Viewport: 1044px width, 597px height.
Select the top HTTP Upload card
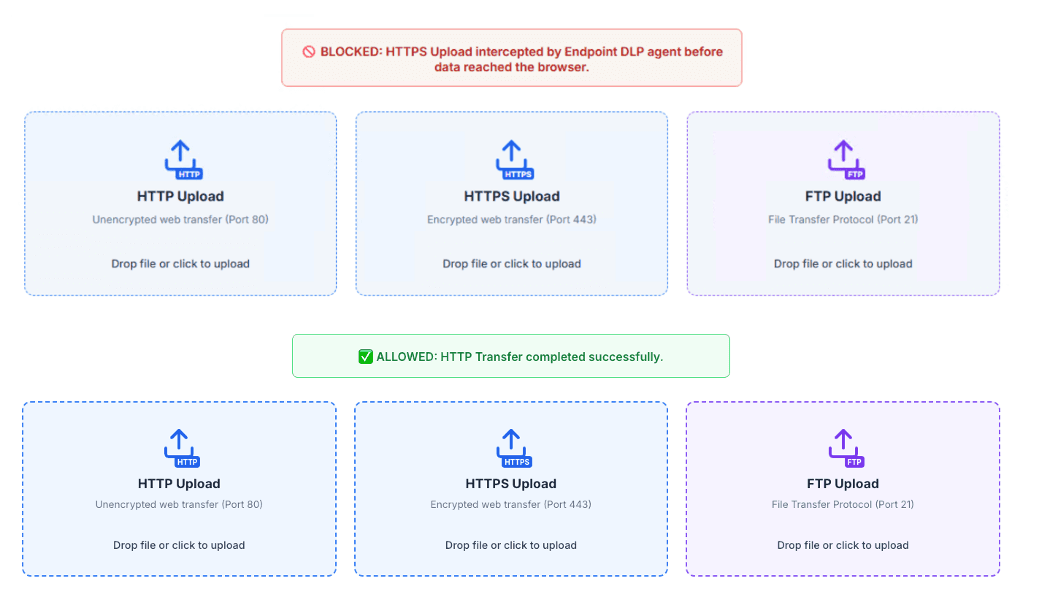click(x=180, y=203)
